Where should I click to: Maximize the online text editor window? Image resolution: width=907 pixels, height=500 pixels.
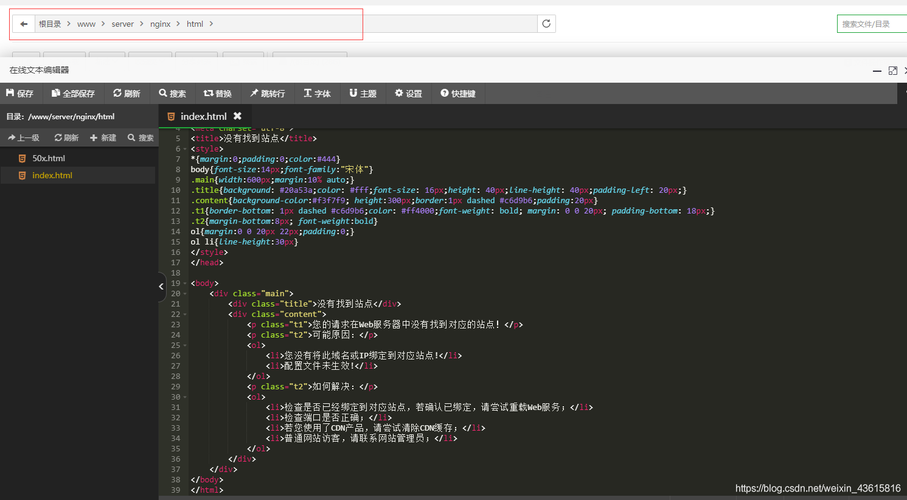[x=893, y=71]
